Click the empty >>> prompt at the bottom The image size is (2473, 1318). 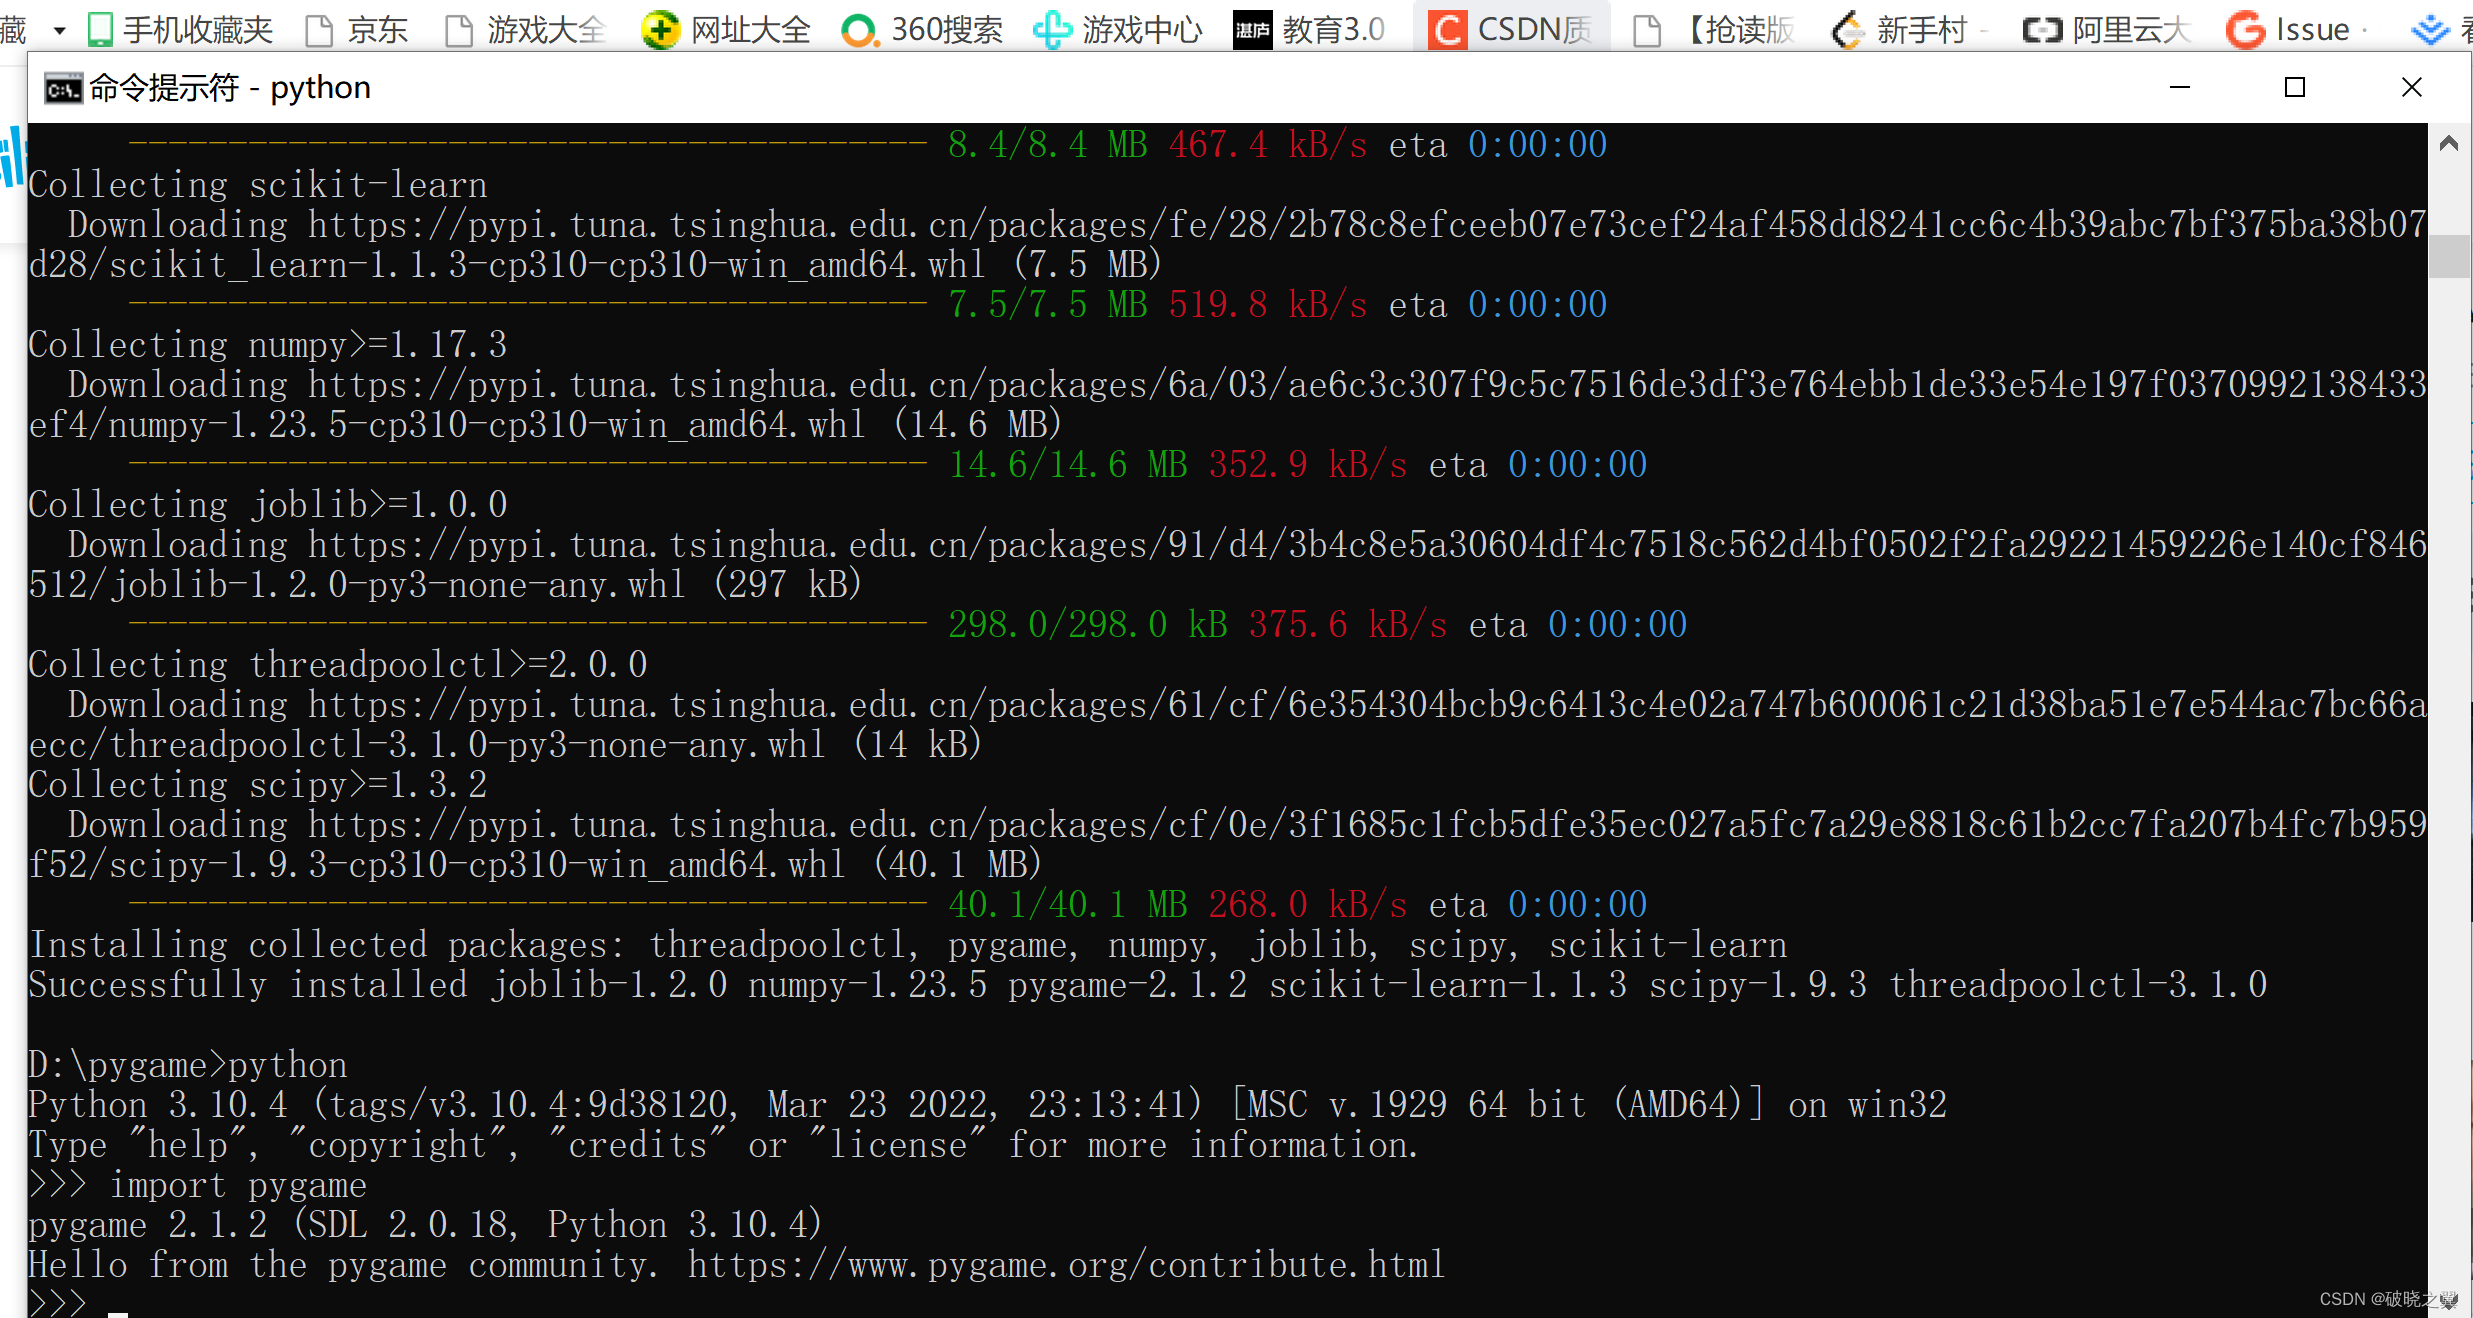(58, 1303)
